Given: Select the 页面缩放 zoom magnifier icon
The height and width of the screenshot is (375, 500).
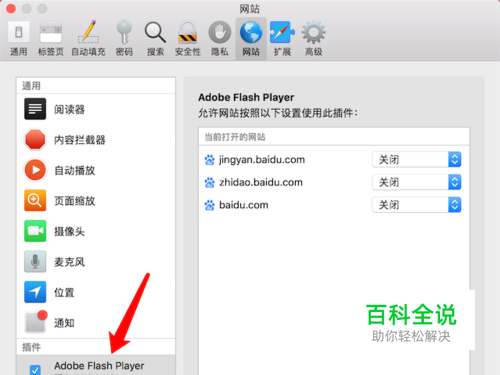Looking at the screenshot, I should tap(35, 200).
